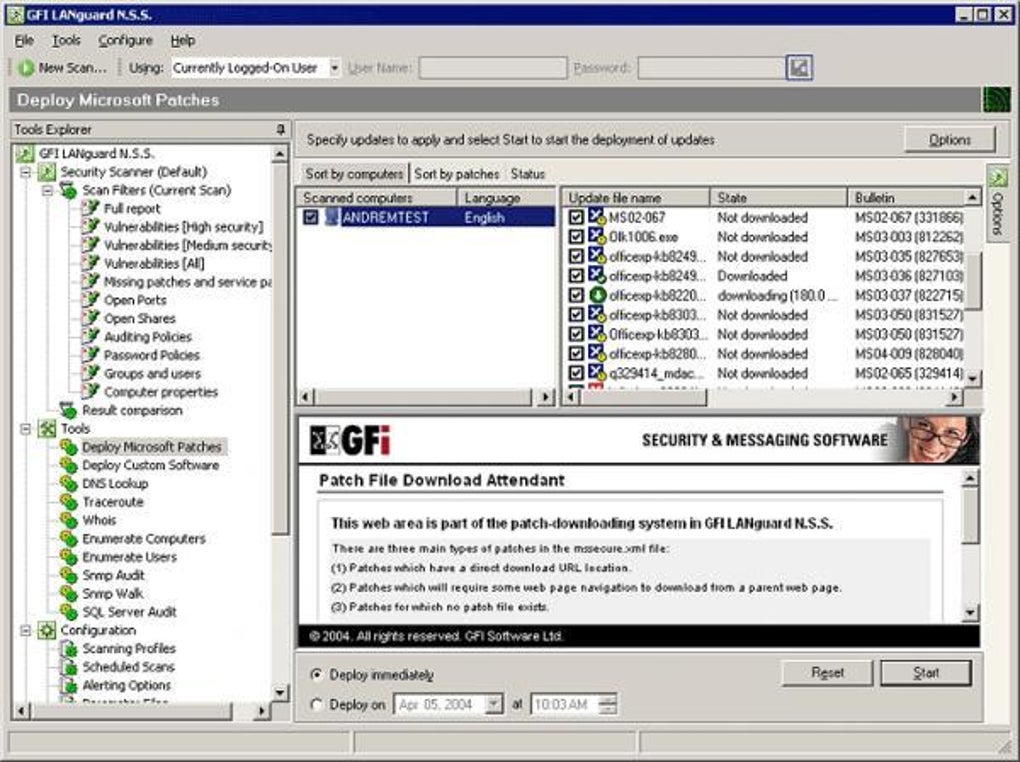Click the DNS Lookup tool icon
This screenshot has height=762, width=1020.
(x=68, y=483)
